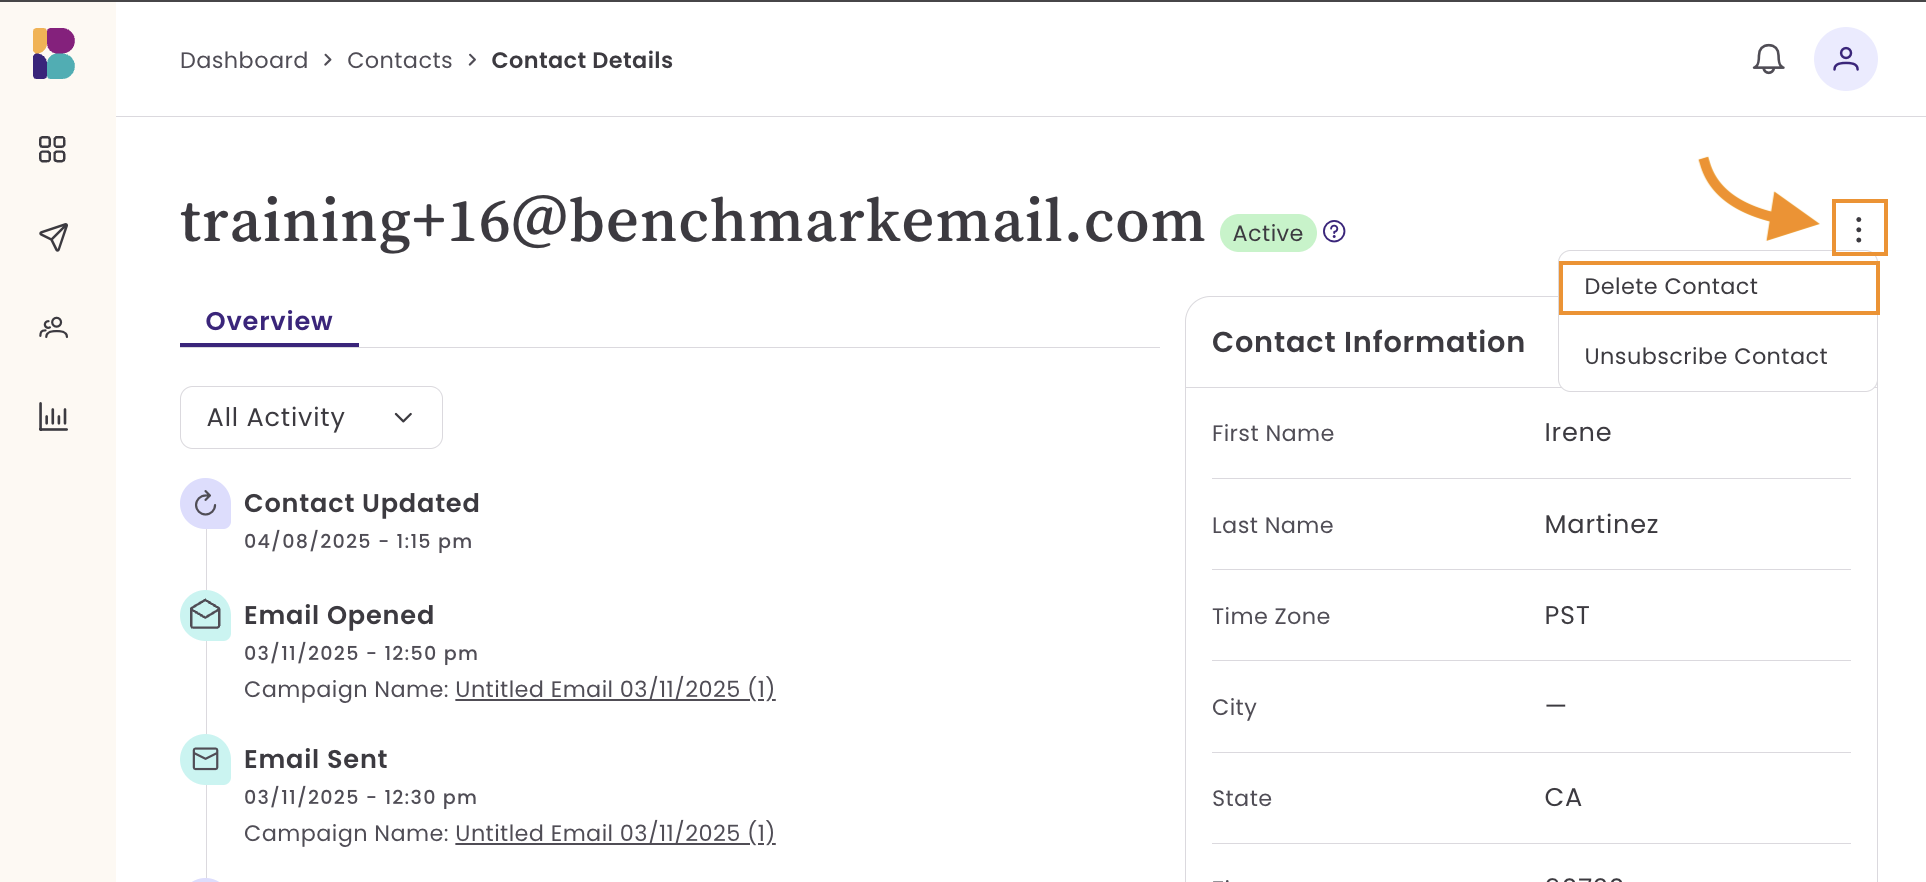The width and height of the screenshot is (1926, 882).
Task: Open the user profile avatar
Action: click(x=1845, y=60)
